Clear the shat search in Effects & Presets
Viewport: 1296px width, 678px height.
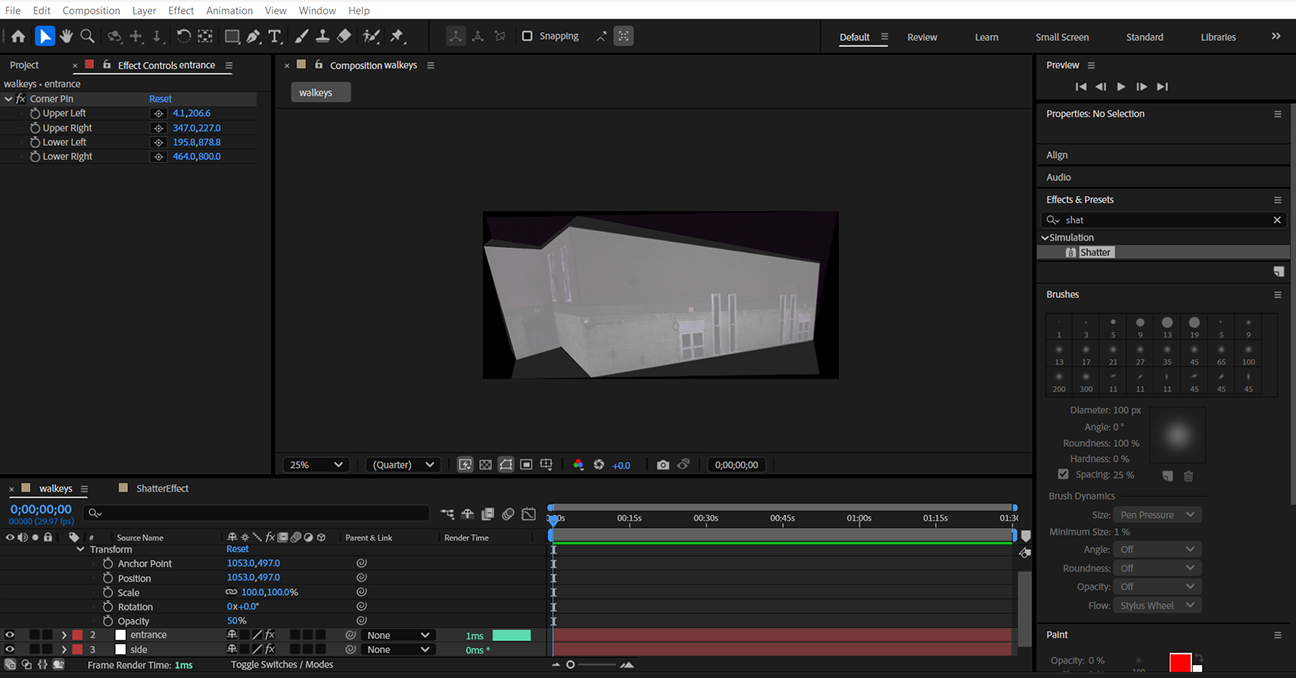[1277, 219]
